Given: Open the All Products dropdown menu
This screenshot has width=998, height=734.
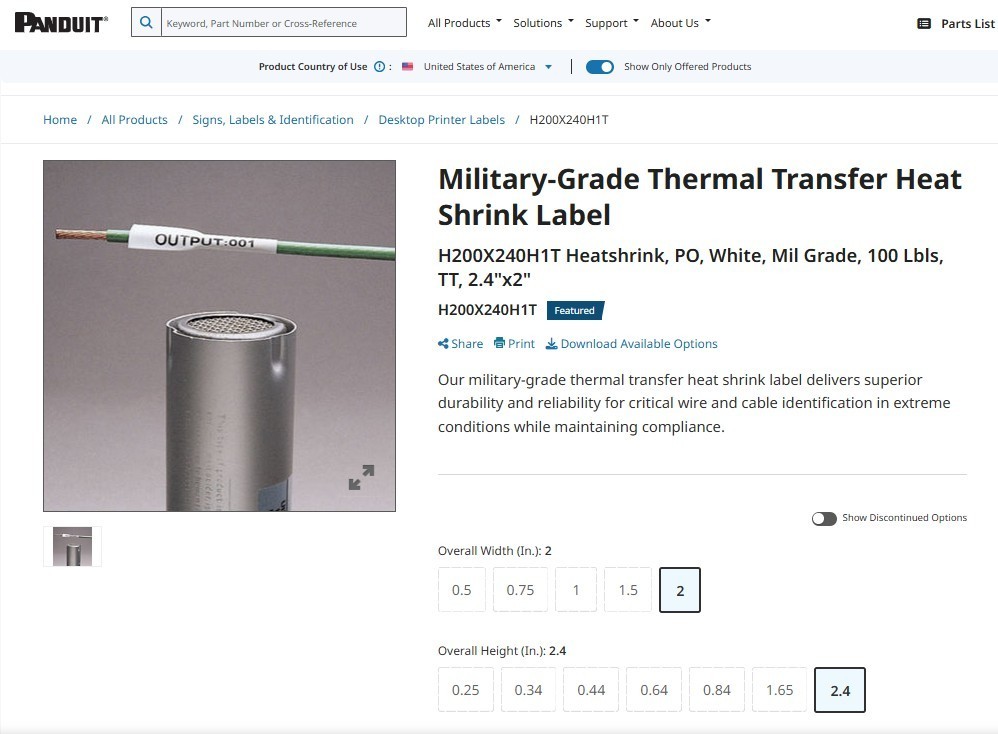Looking at the screenshot, I should (465, 23).
